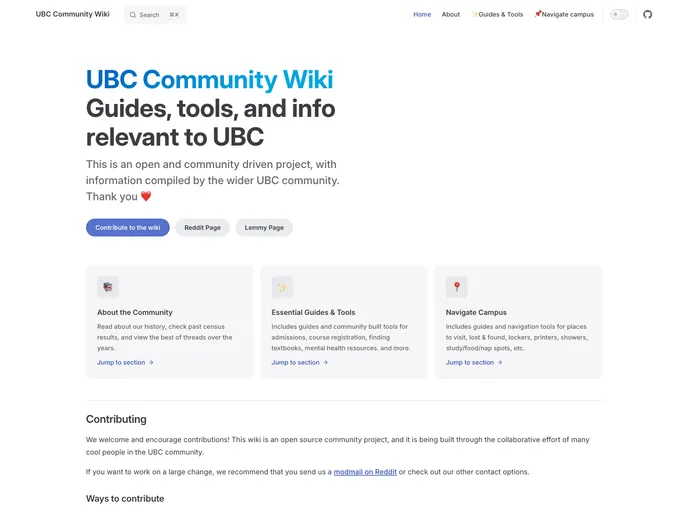
Task: Open the Lemmy Page button
Action: (x=264, y=228)
